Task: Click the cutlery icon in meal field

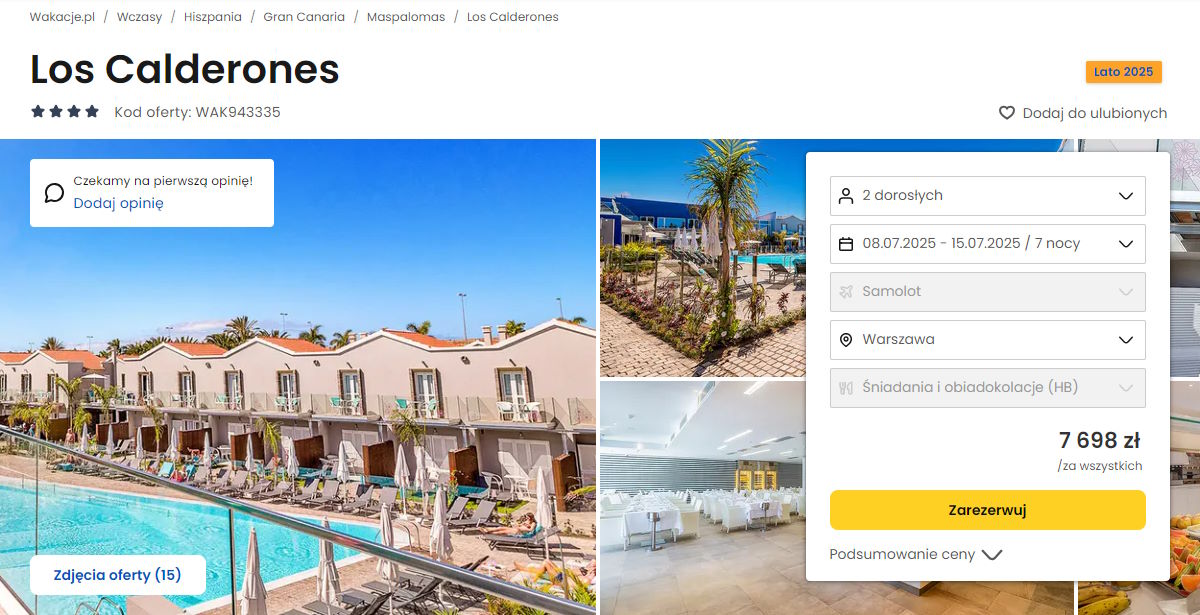Action: (x=846, y=388)
